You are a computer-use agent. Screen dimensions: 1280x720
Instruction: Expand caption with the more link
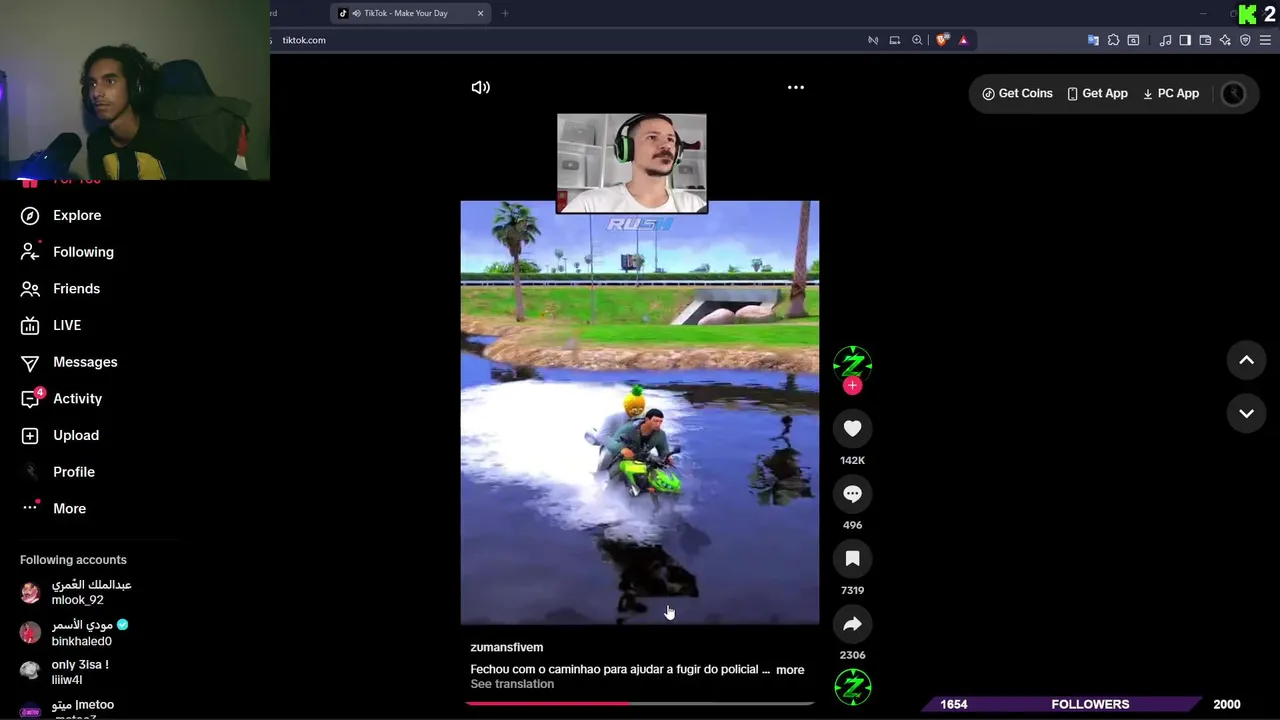(790, 670)
